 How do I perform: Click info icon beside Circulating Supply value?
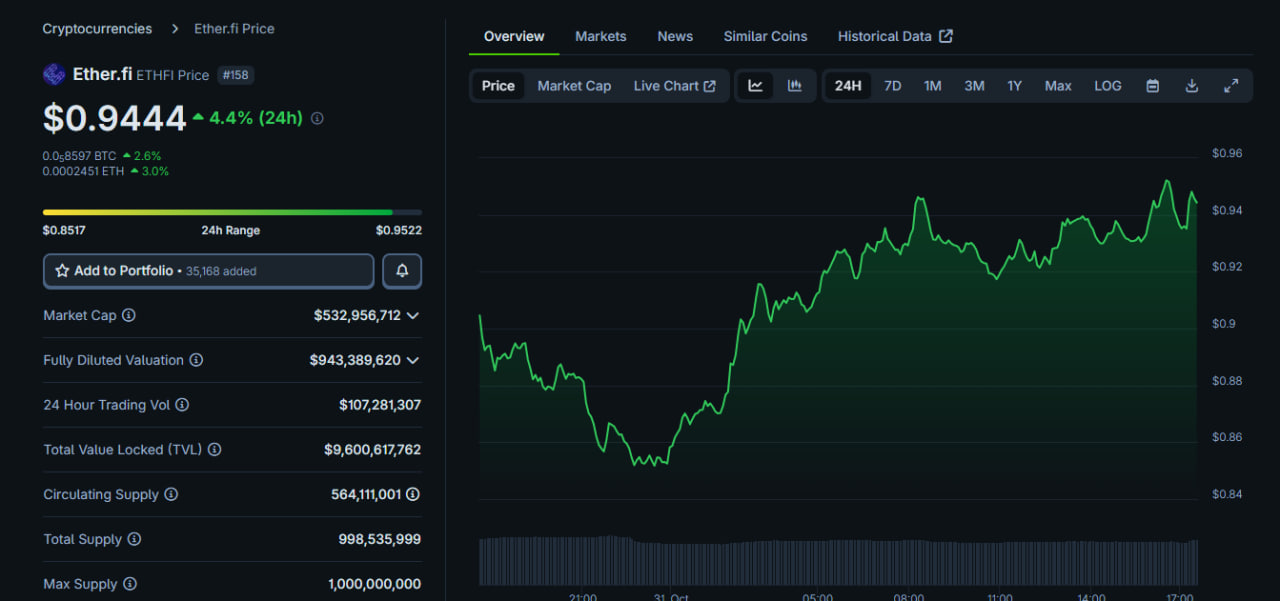coord(413,494)
